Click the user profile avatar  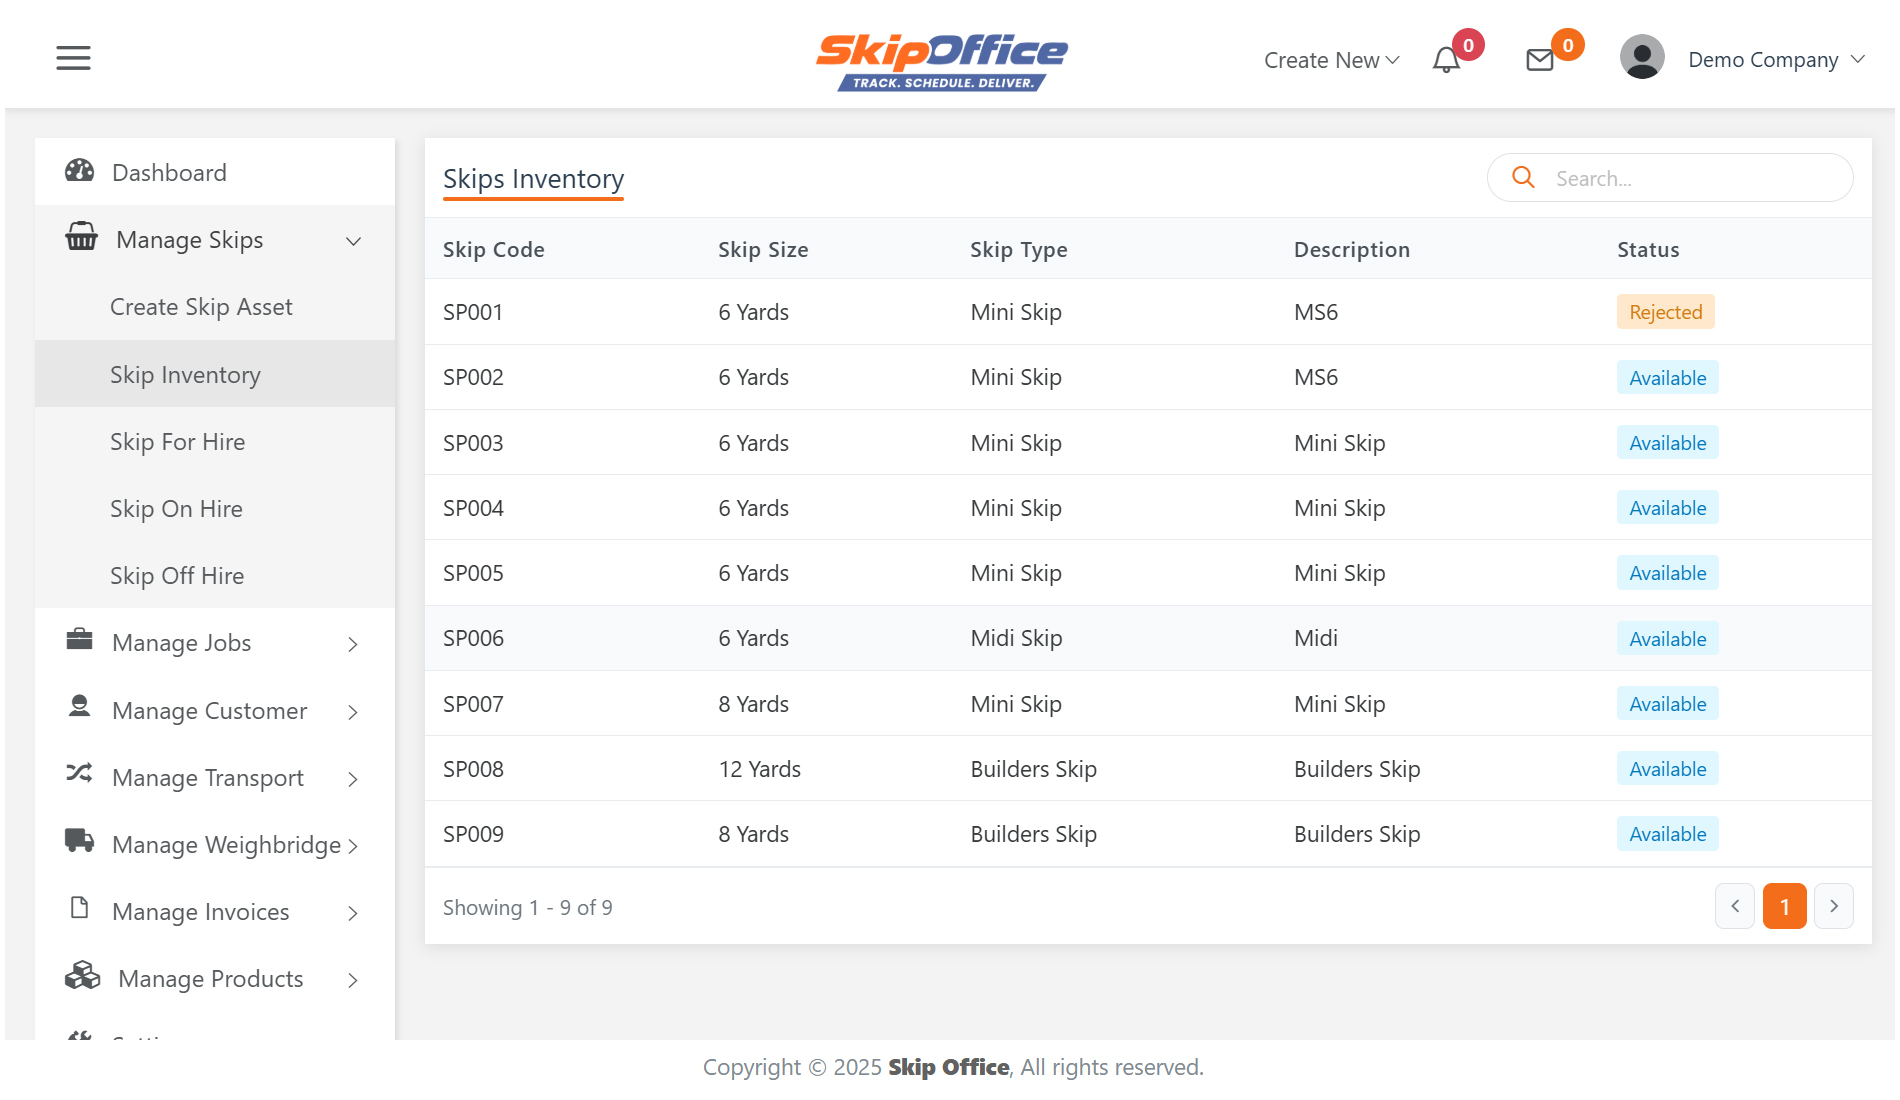pyautogui.click(x=1642, y=58)
